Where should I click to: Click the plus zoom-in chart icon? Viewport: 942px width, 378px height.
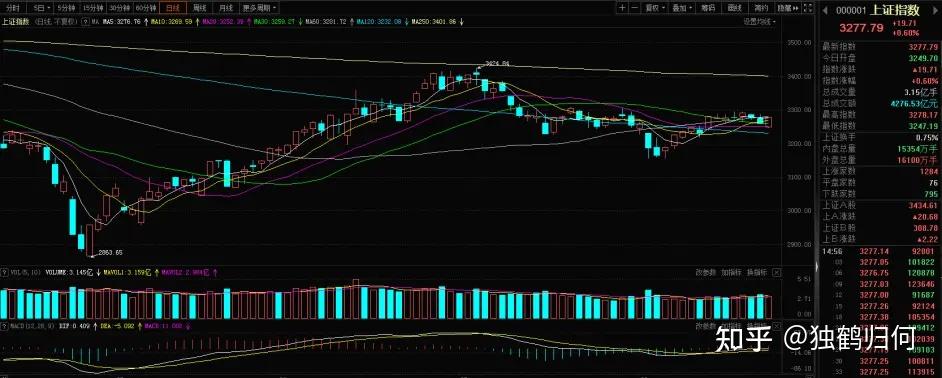(622, 8)
